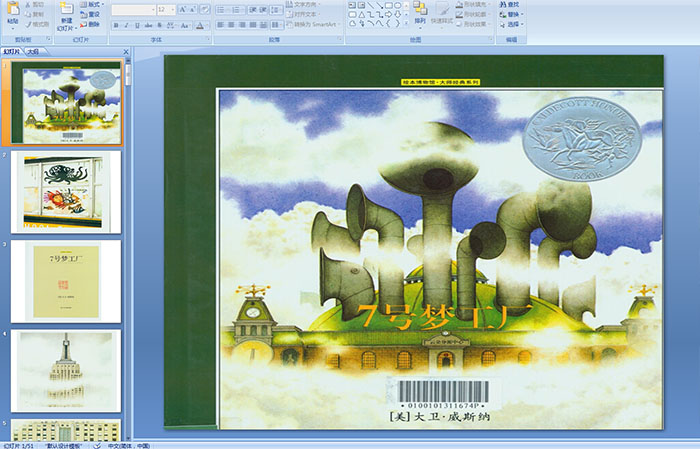Screen dimensions: 700x449
Task: Click the Grow Font icon
Action: tap(183, 9)
